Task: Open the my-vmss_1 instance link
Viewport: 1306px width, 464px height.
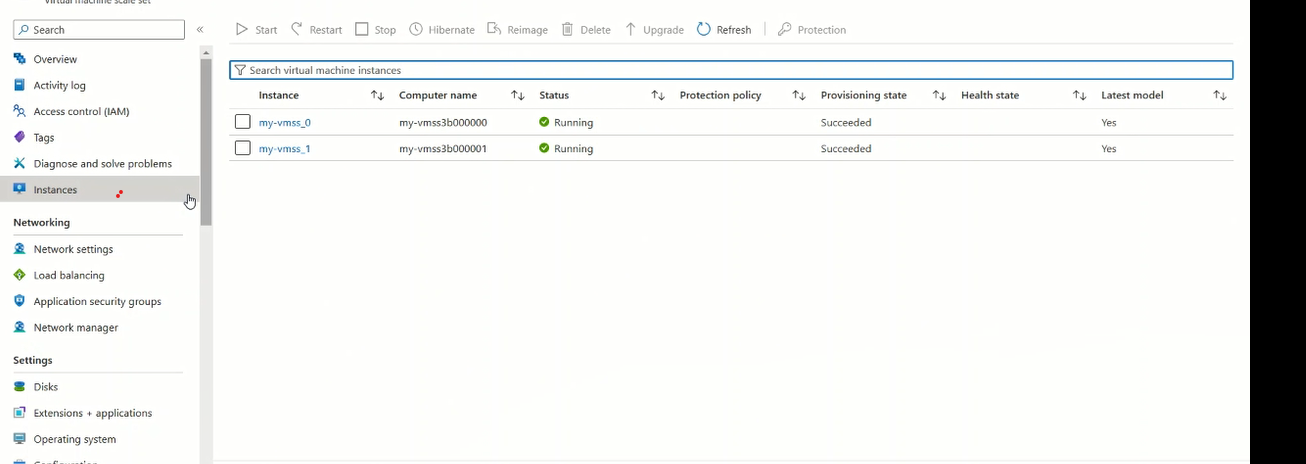Action: click(285, 148)
